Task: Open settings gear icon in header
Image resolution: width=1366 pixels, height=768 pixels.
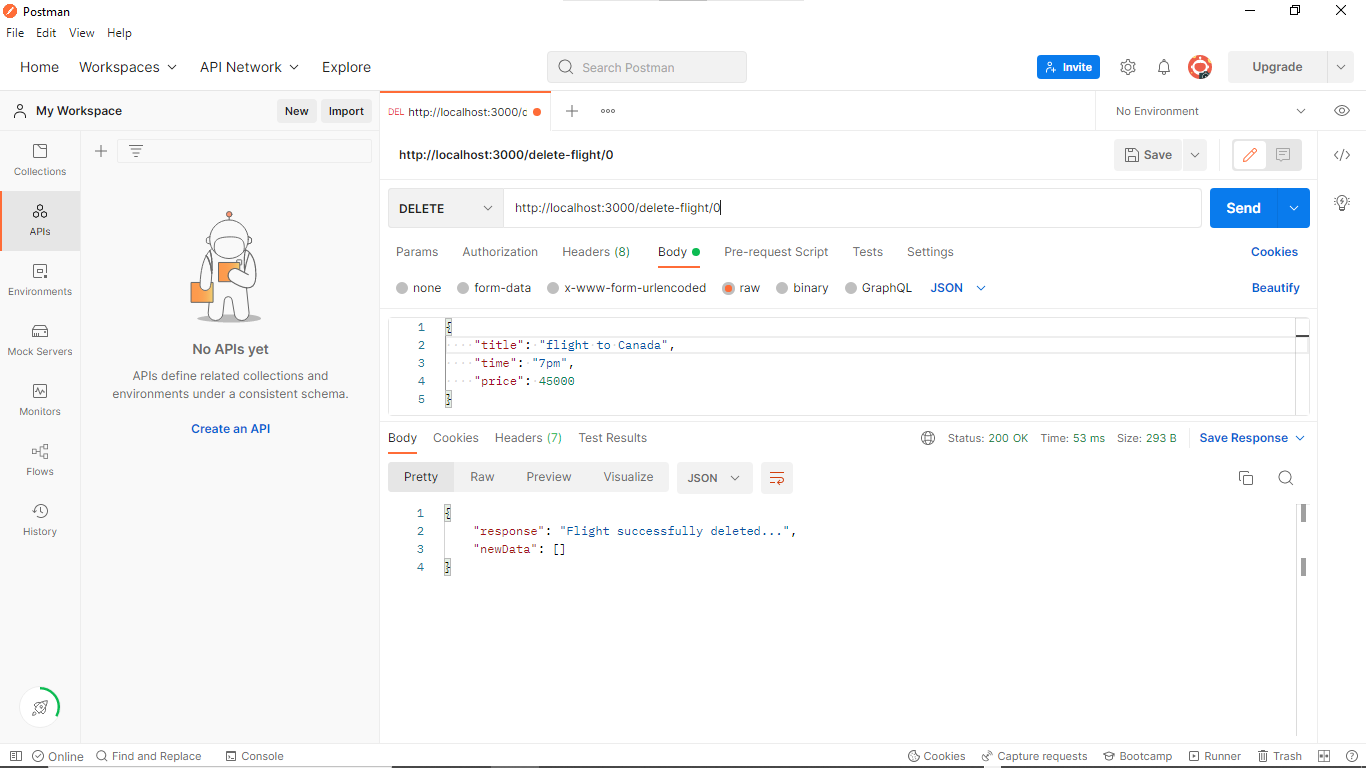Action: click(x=1128, y=67)
